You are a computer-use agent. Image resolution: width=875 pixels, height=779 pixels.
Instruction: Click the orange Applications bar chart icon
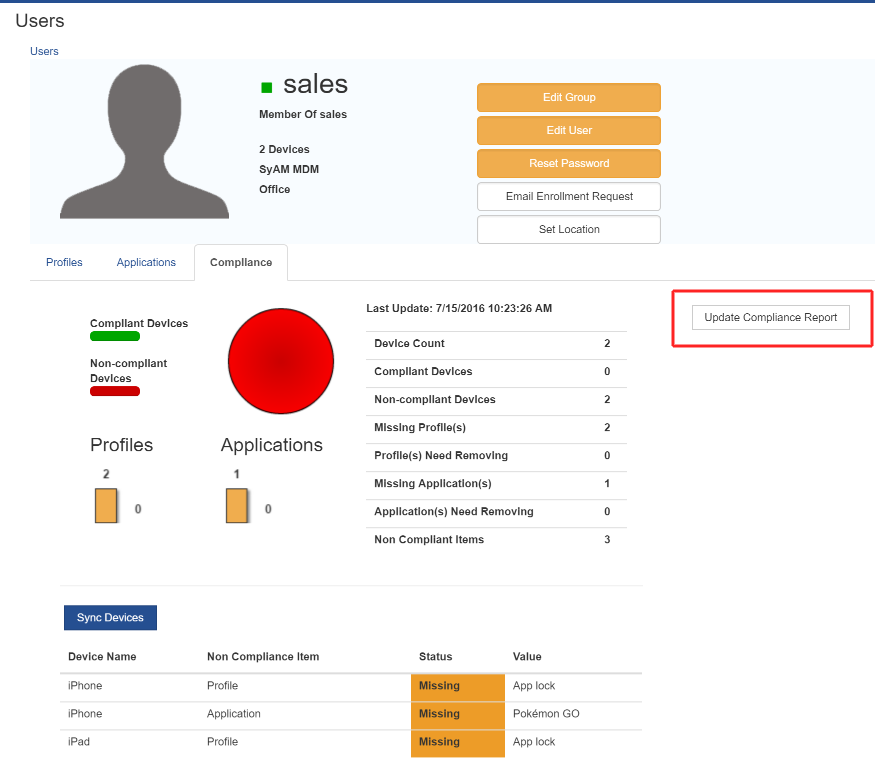[237, 506]
